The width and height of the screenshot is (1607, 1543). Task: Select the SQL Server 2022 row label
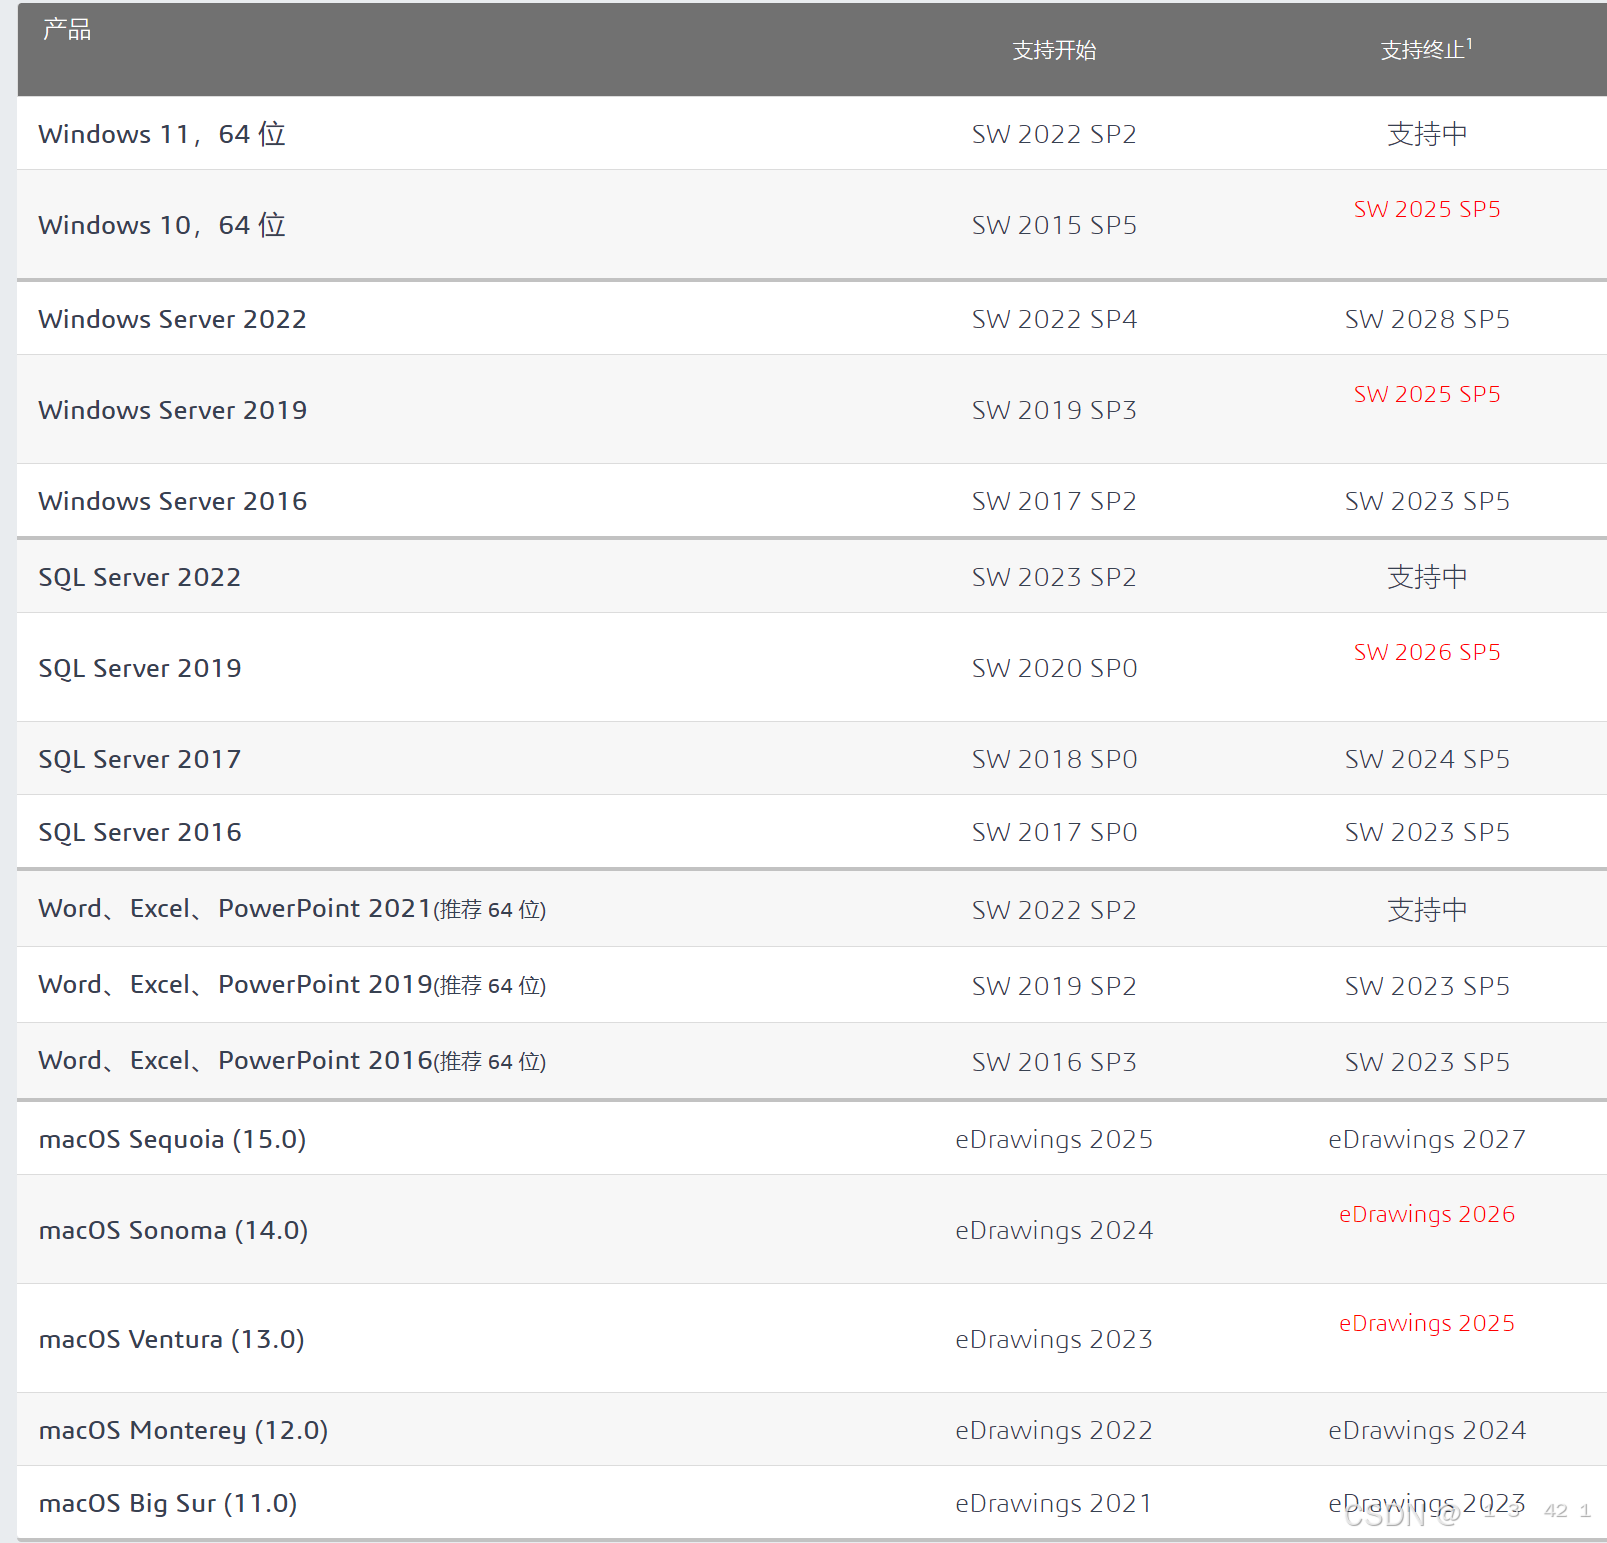point(139,577)
